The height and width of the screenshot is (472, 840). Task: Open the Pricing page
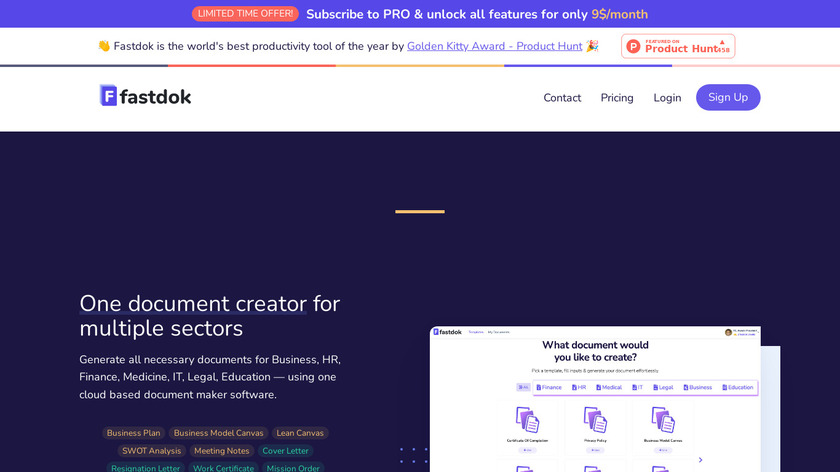coord(617,98)
